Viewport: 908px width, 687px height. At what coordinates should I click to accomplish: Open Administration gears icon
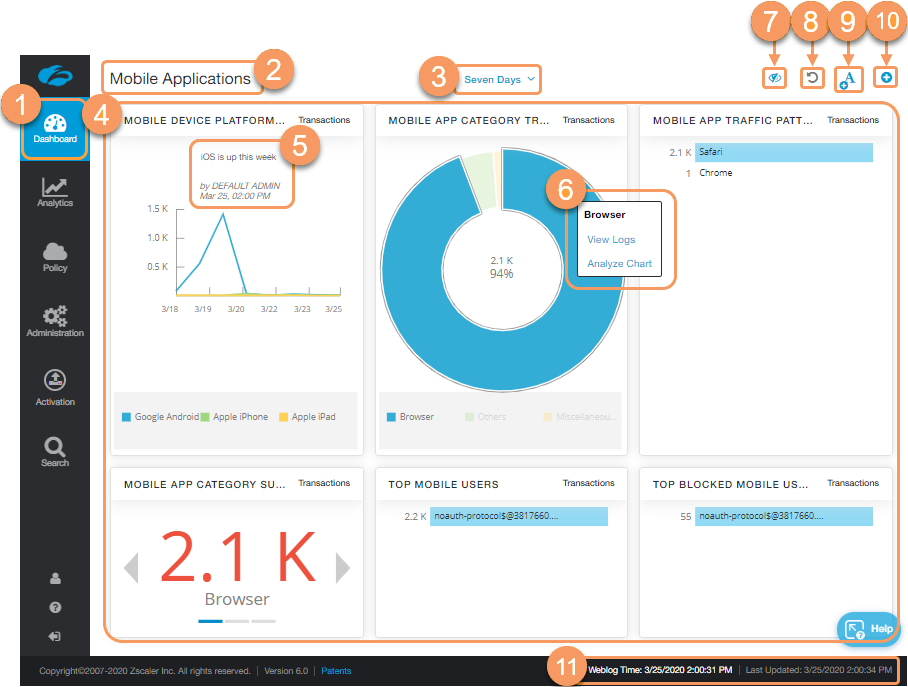[55, 320]
